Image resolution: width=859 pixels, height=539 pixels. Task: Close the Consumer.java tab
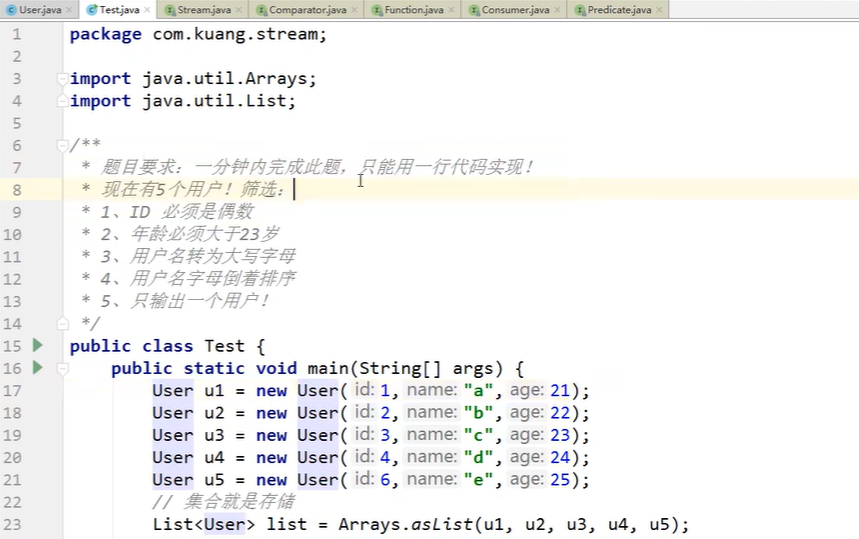pyautogui.click(x=557, y=10)
